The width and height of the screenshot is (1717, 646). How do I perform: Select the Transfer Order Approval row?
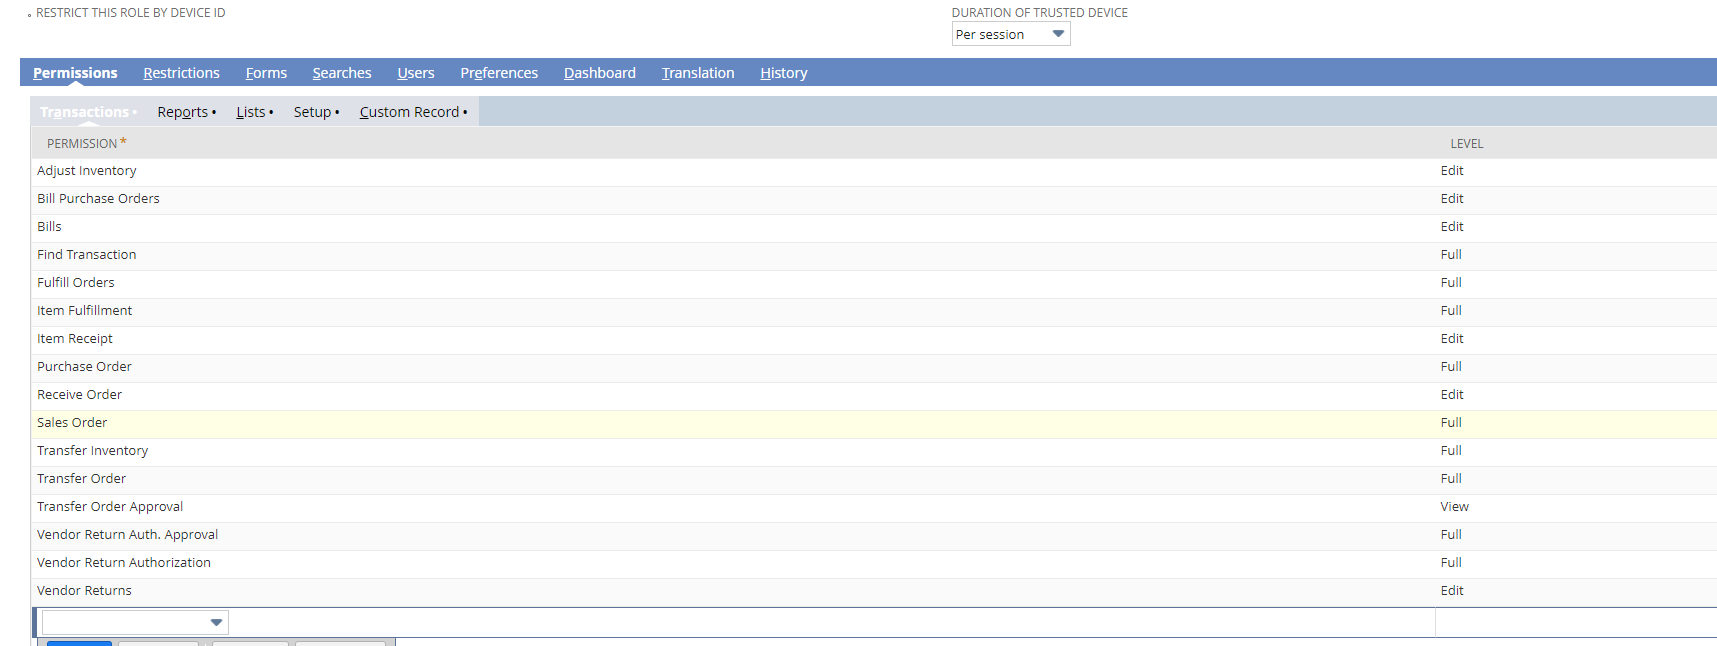point(874,507)
